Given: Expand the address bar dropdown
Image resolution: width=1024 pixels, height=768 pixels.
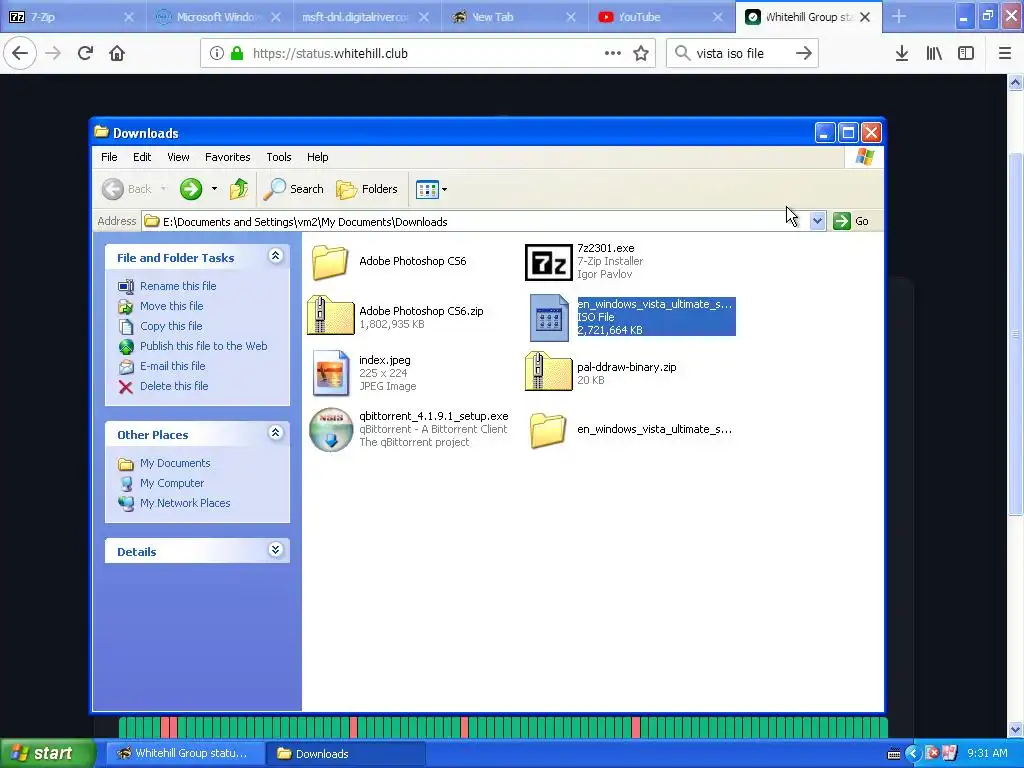Looking at the screenshot, I should coord(817,221).
